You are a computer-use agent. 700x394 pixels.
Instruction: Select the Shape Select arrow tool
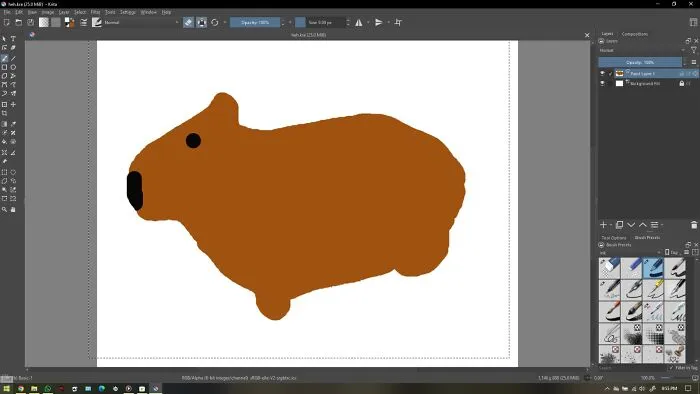(x=4, y=39)
